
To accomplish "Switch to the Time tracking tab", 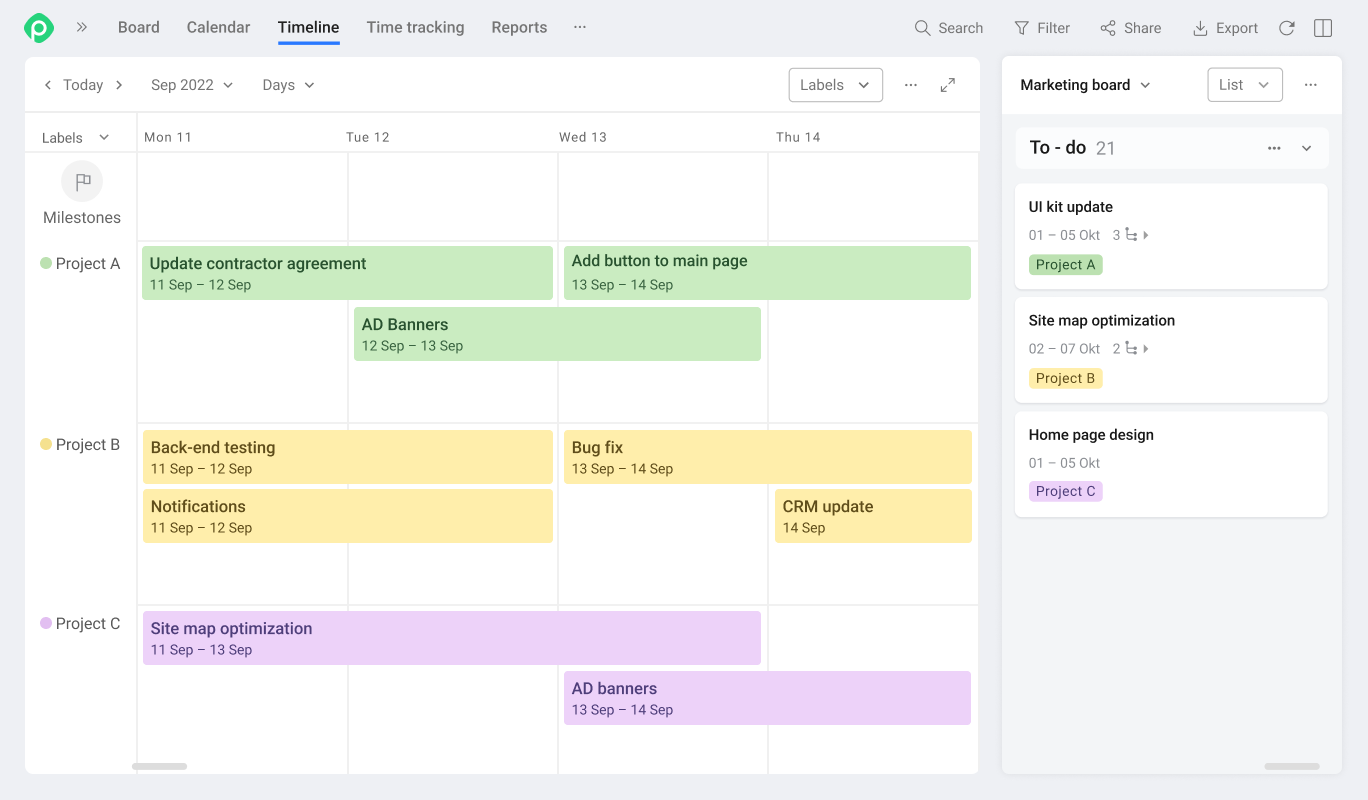I will 415,28.
